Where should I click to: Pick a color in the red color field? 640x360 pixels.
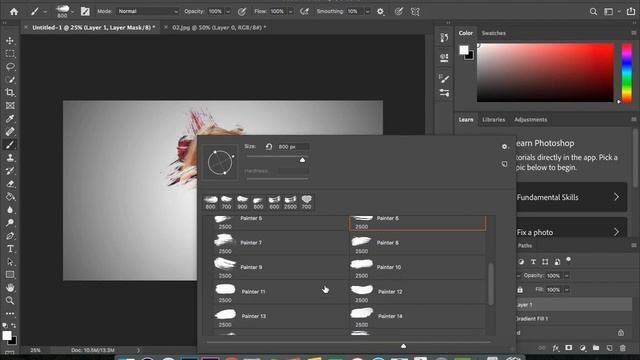point(545,73)
